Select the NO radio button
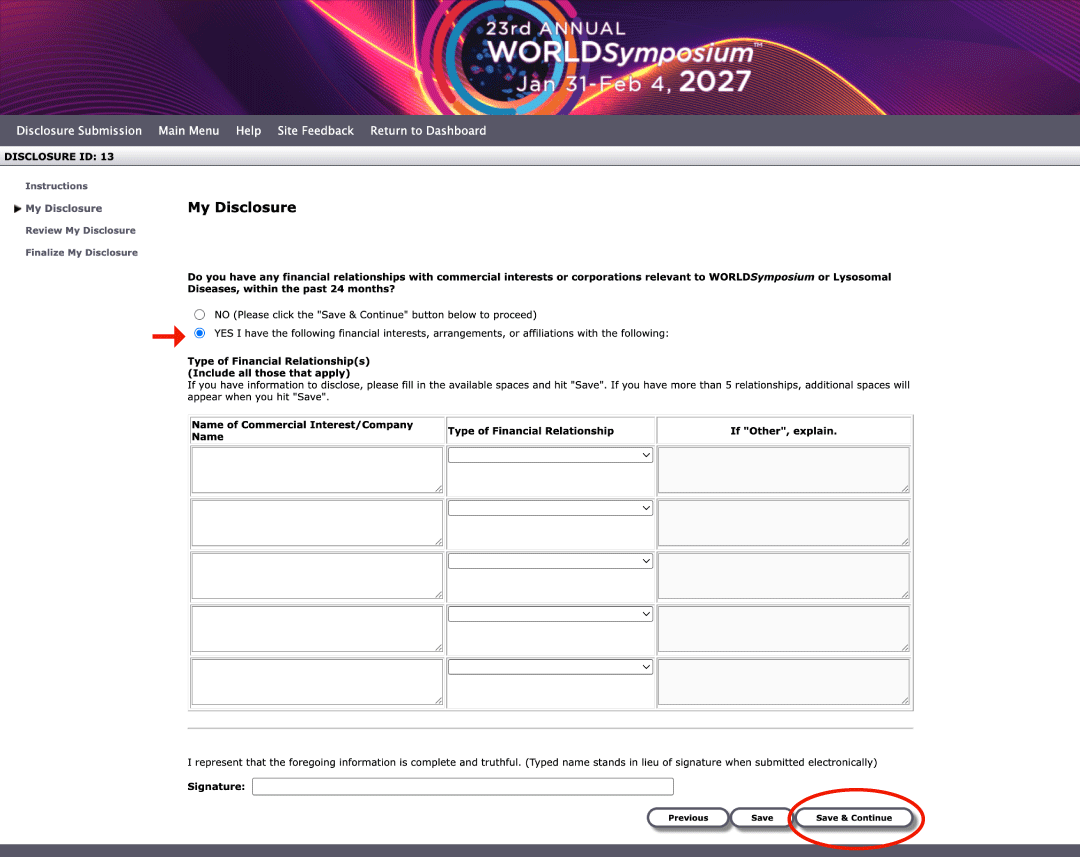 (x=200, y=315)
